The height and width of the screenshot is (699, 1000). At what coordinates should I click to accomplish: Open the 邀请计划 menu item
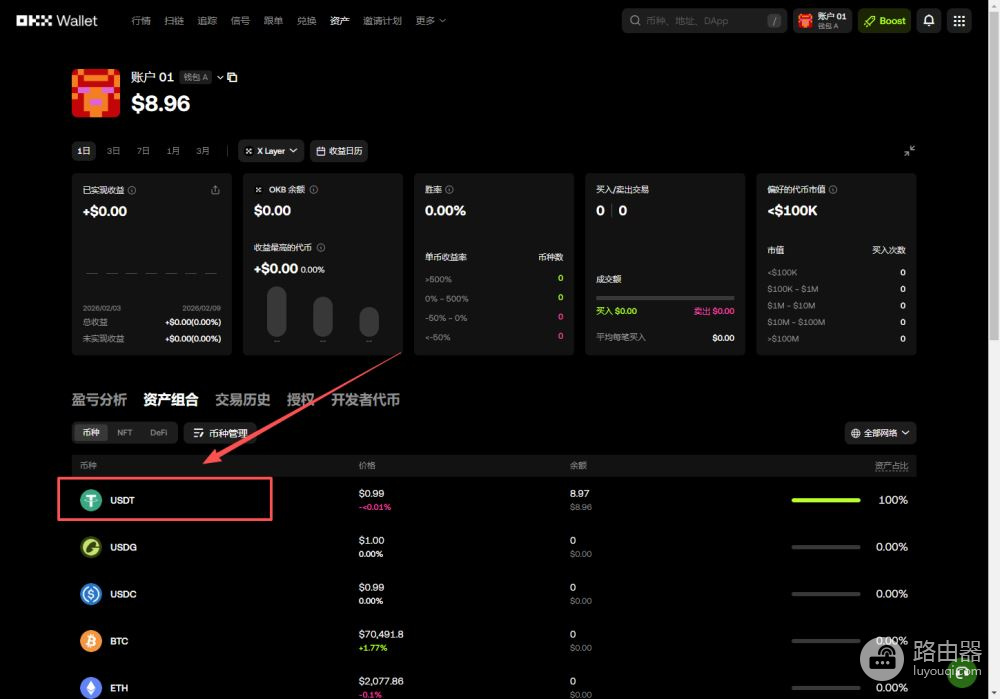(x=383, y=20)
